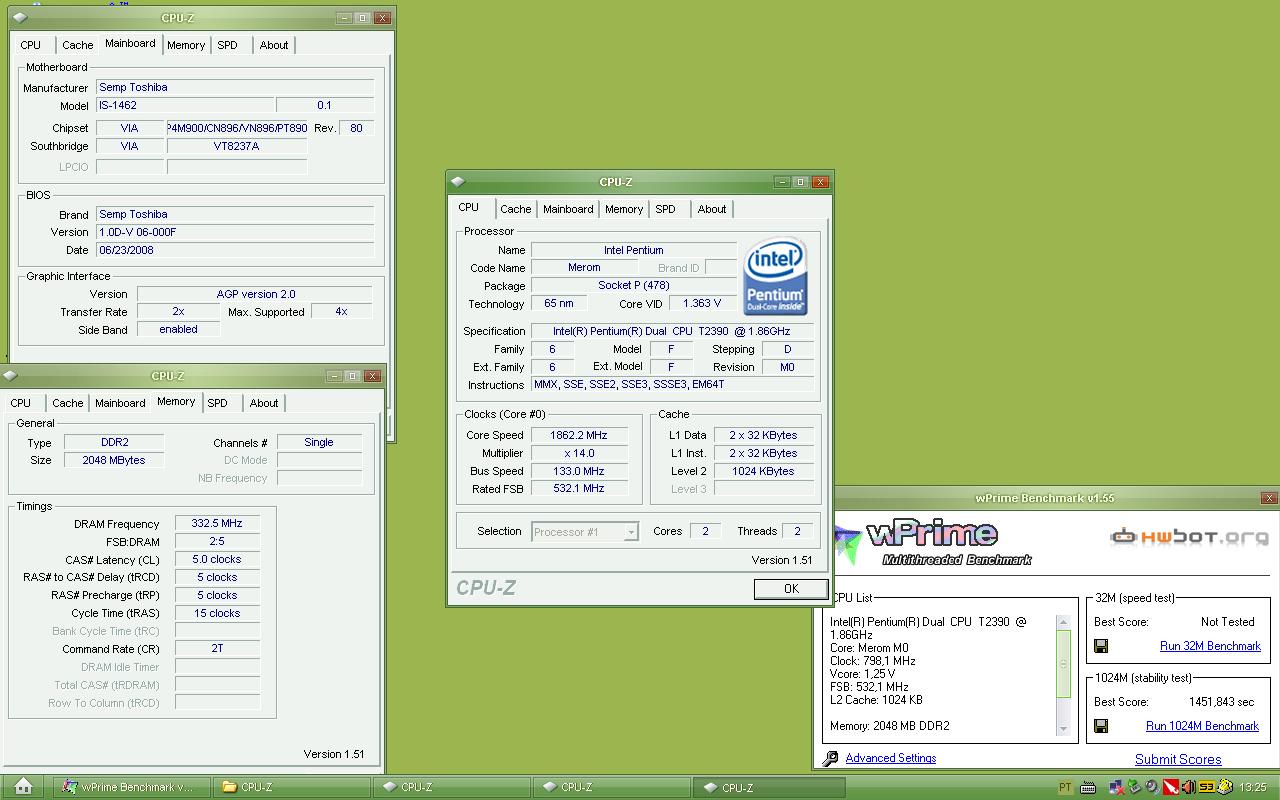Select Mainboard tab in bottom-left Memory window
This screenshot has height=800, width=1280.
[x=120, y=403]
